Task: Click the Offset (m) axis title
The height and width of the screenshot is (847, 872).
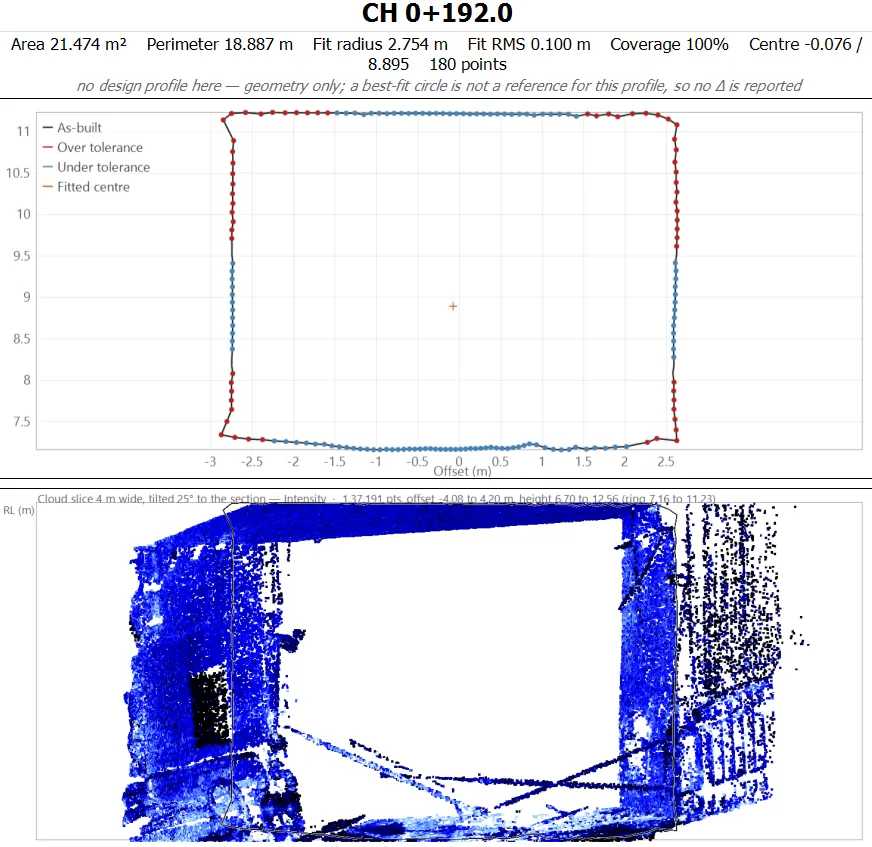Action: (462, 472)
